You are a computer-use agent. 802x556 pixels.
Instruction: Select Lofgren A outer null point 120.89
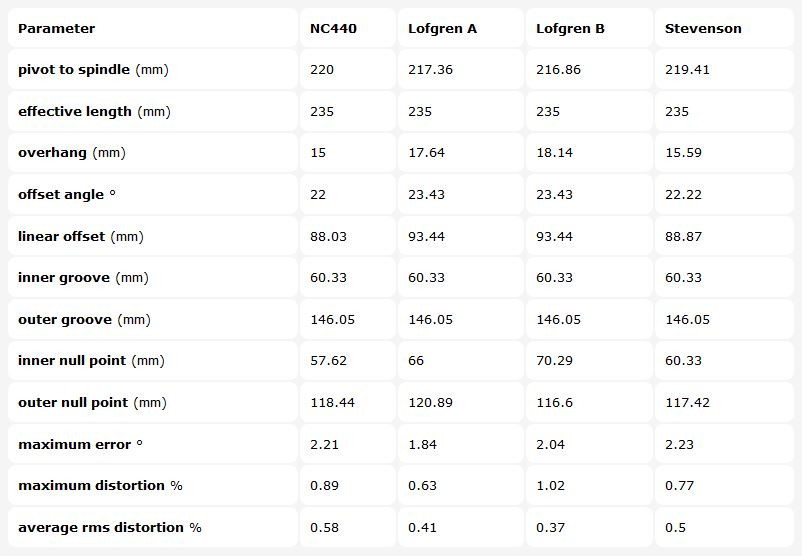[x=430, y=402]
